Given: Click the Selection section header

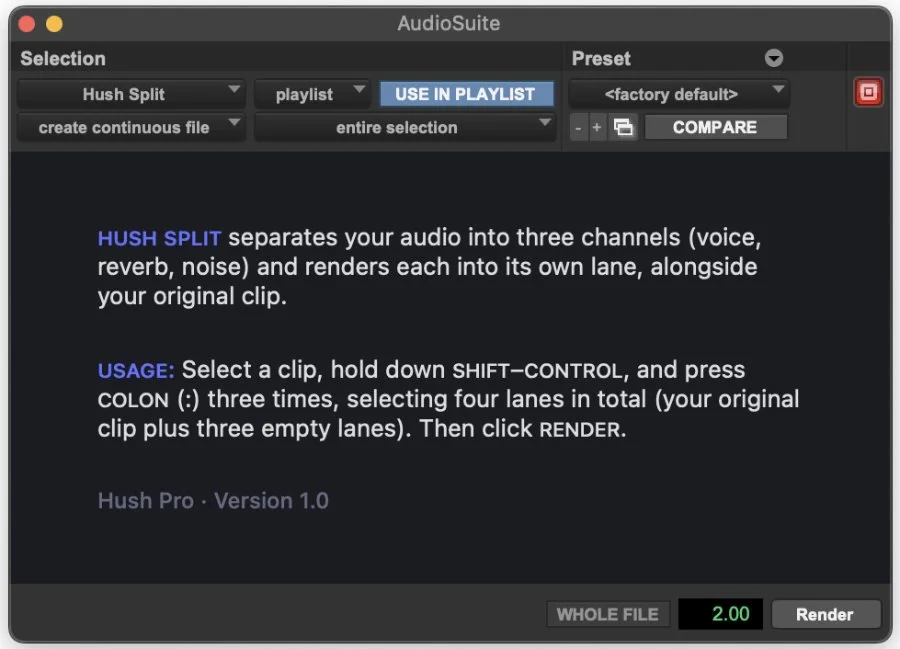Looking at the screenshot, I should coord(63,58).
